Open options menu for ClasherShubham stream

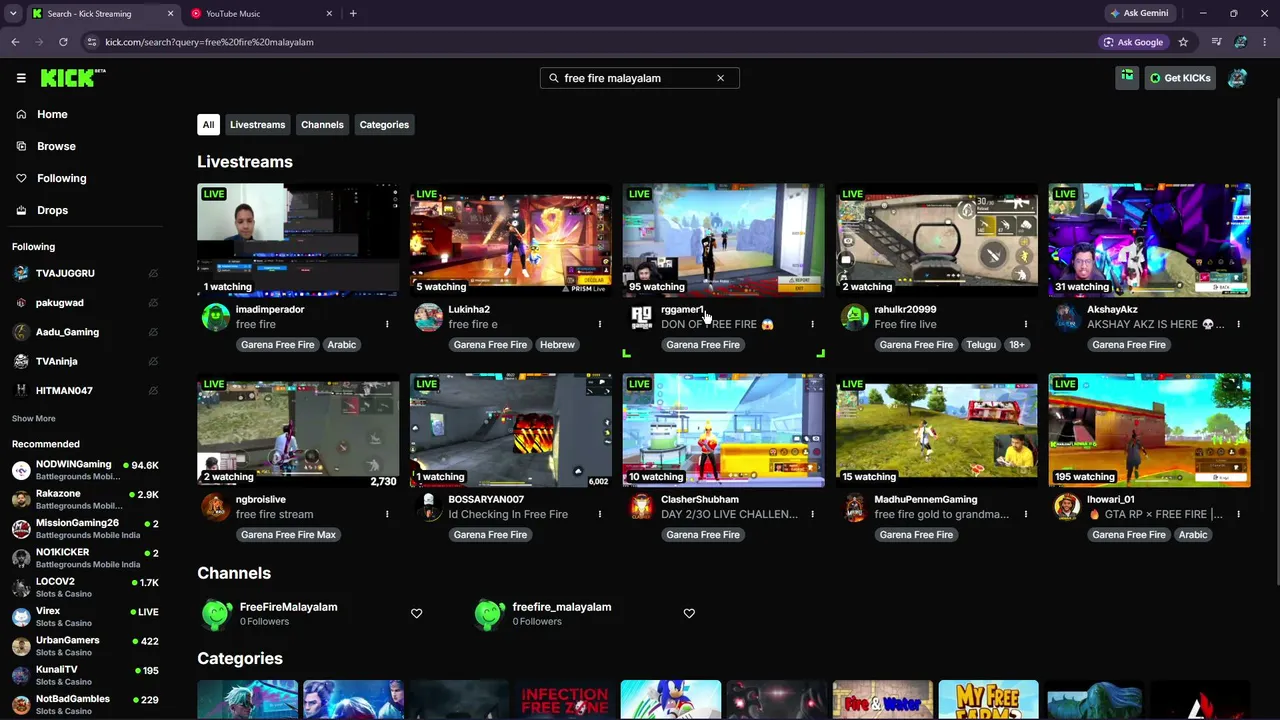point(812,514)
